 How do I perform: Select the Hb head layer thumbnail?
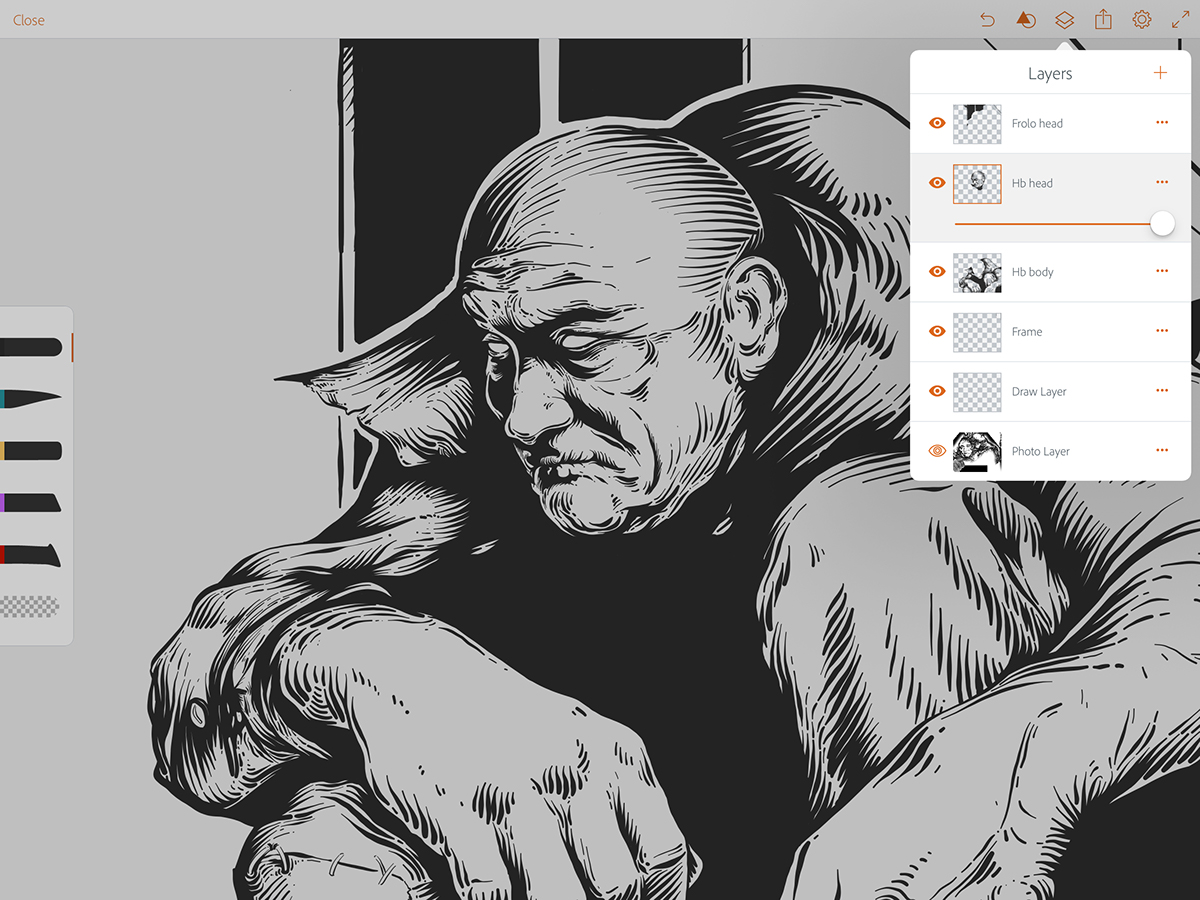pyautogui.click(x=977, y=183)
